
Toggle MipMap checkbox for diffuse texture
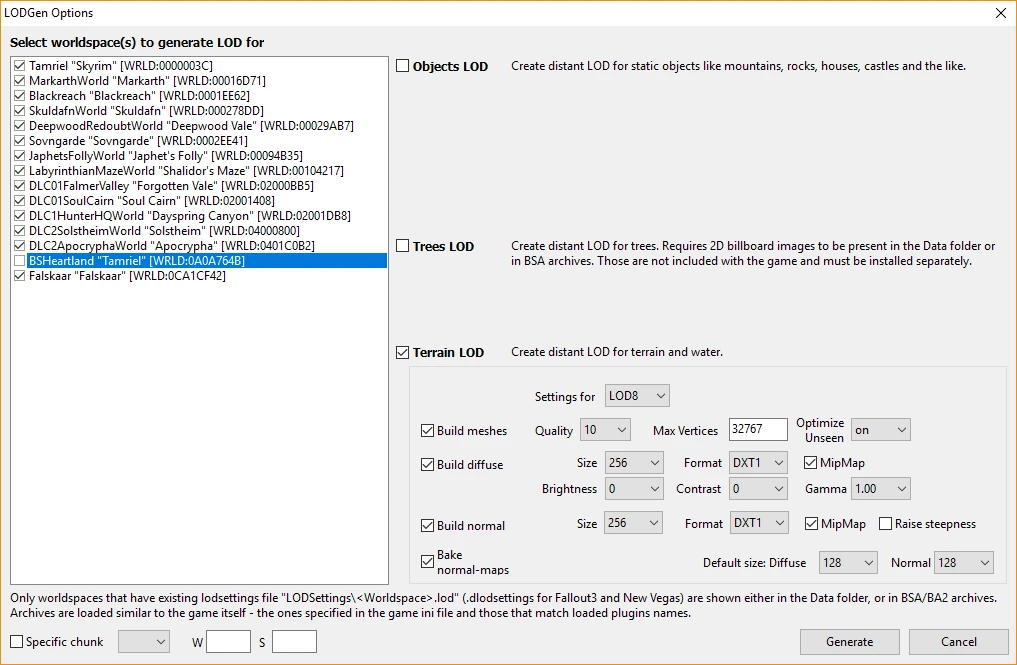click(810, 463)
